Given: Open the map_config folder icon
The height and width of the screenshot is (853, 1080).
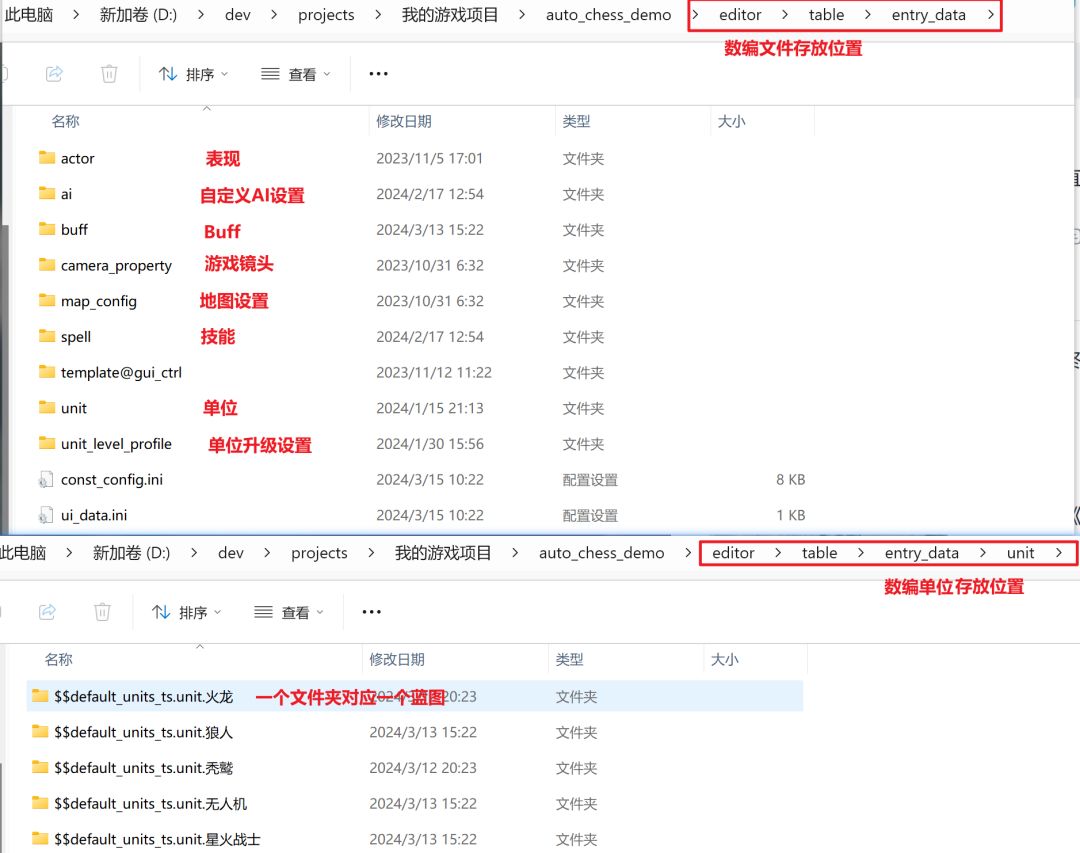Looking at the screenshot, I should click(47, 301).
